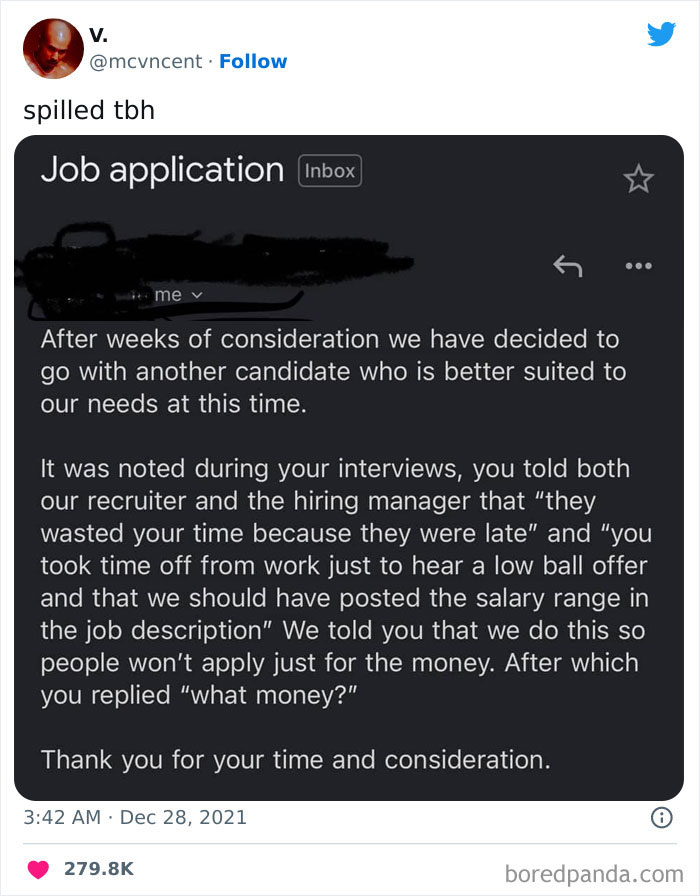This screenshot has height=896, width=700.
Task: View the 279.8K likes count
Action: coord(99,868)
